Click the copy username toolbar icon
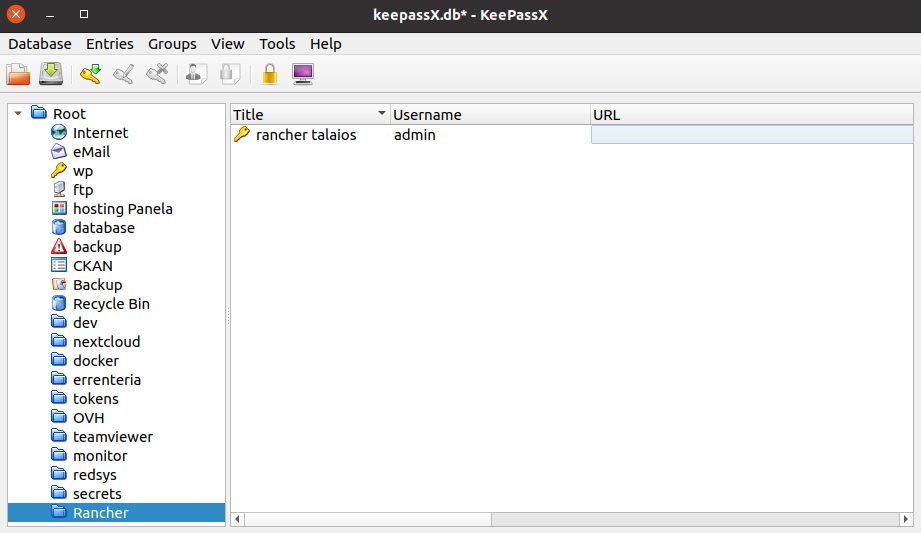The height and width of the screenshot is (533, 921). click(x=197, y=74)
